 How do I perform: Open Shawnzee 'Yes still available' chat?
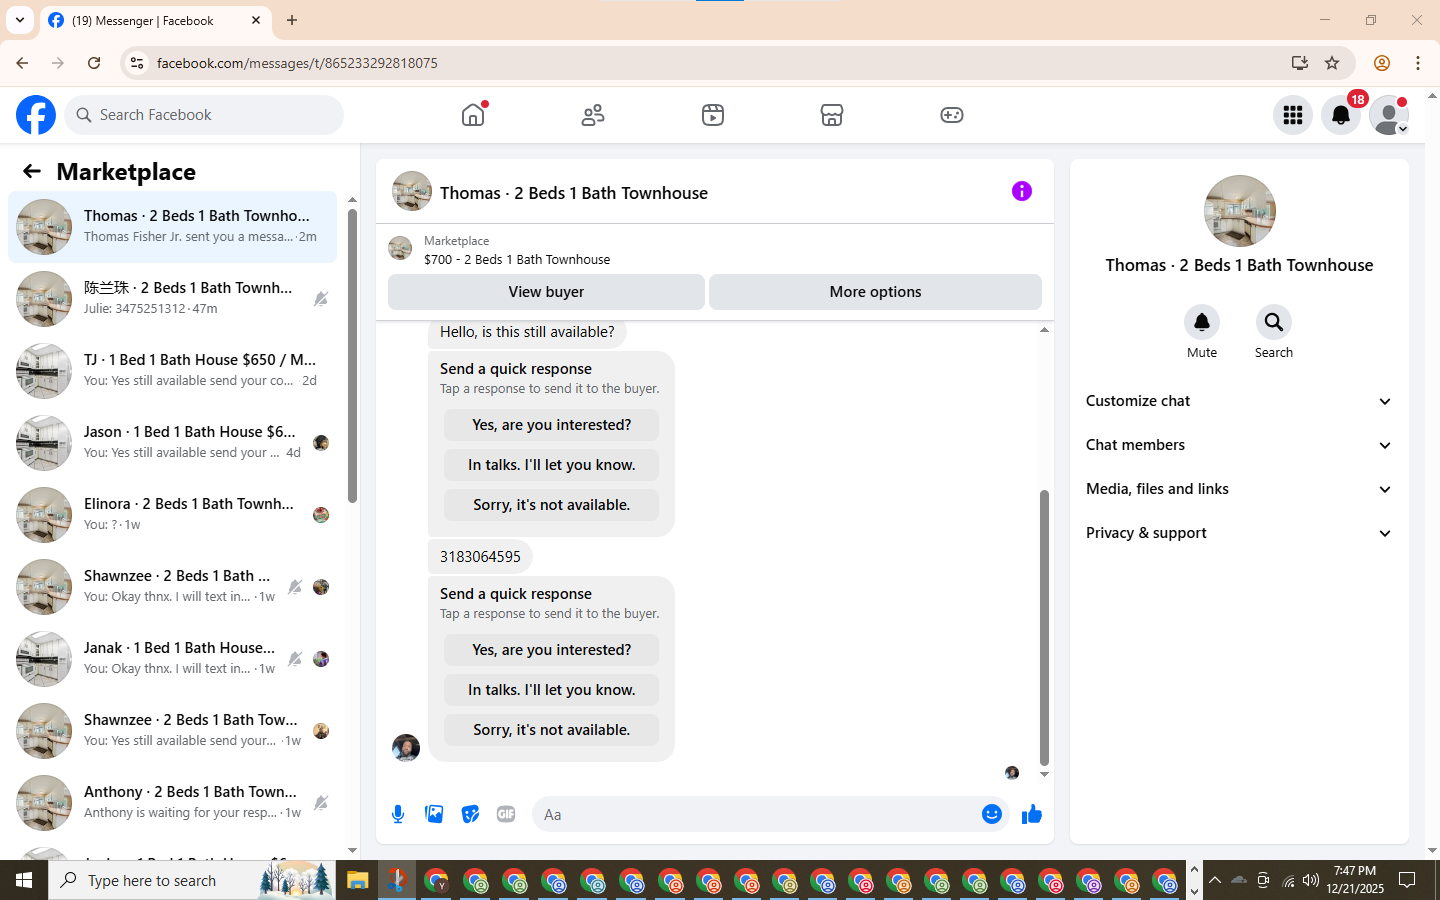point(172,731)
